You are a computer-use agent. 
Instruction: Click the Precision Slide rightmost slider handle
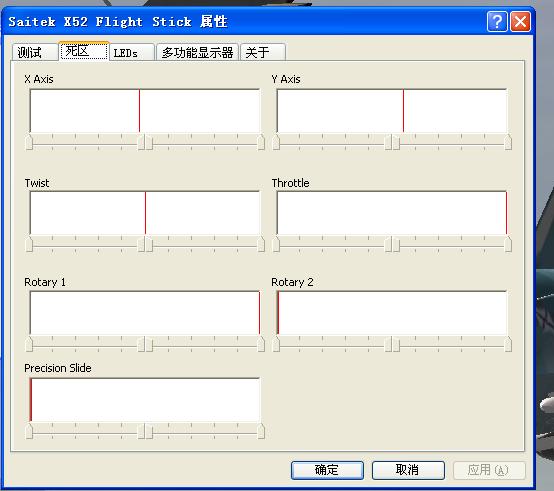coord(261,431)
